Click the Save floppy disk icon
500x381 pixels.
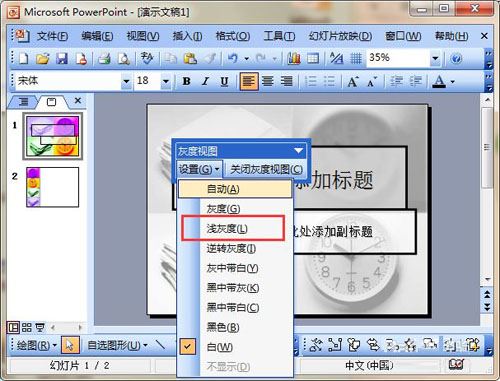tap(62, 58)
